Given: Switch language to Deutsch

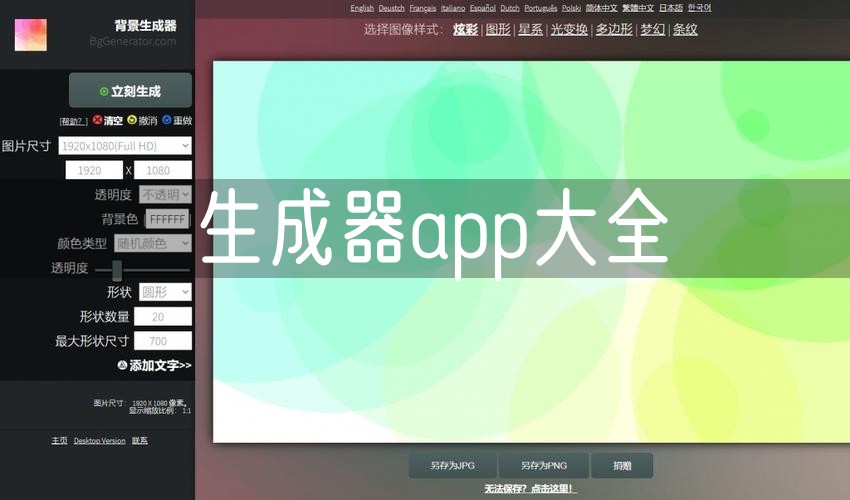Looking at the screenshot, I should (x=391, y=8).
